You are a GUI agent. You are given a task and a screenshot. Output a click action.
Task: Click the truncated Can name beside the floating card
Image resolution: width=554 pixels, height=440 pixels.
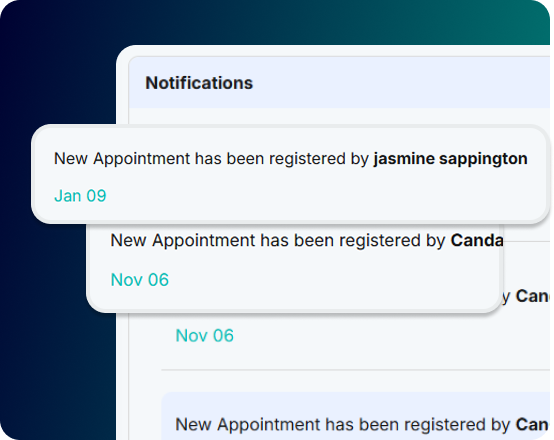click(532, 296)
